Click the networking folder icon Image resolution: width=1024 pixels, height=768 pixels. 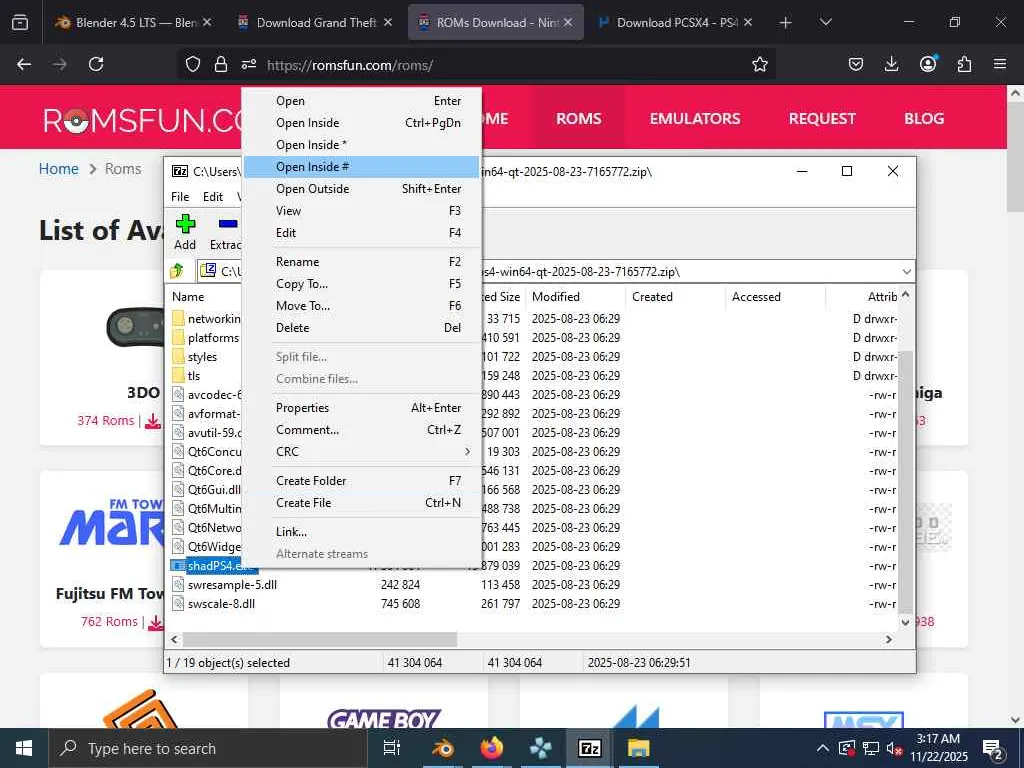(x=178, y=319)
